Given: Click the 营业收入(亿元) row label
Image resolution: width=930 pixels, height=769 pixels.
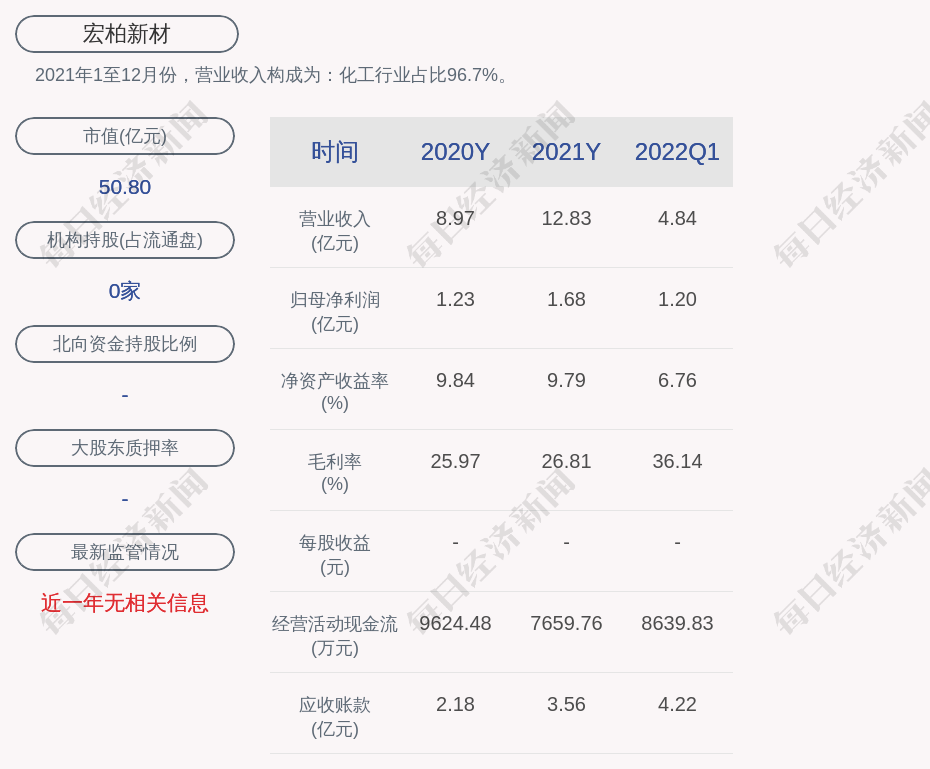Looking at the screenshot, I should click(335, 231).
